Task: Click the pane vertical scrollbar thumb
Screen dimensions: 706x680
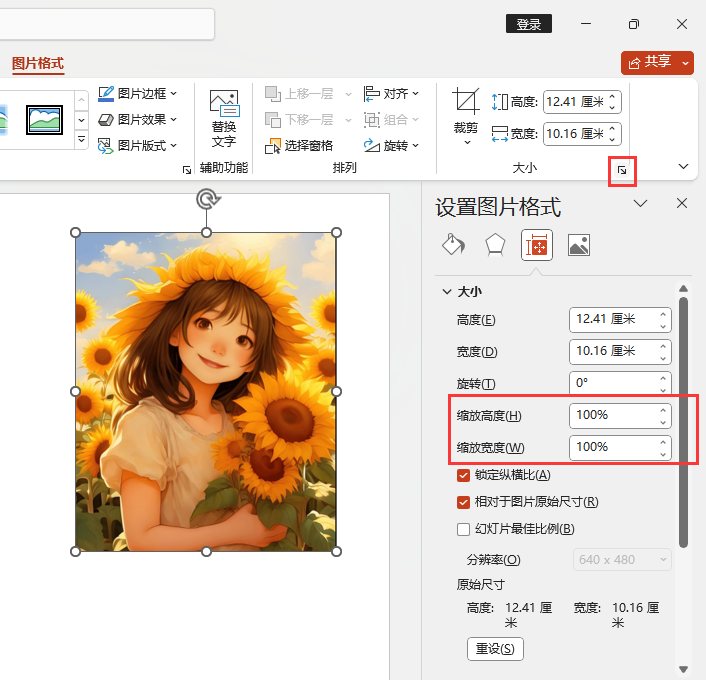Action: (683, 422)
